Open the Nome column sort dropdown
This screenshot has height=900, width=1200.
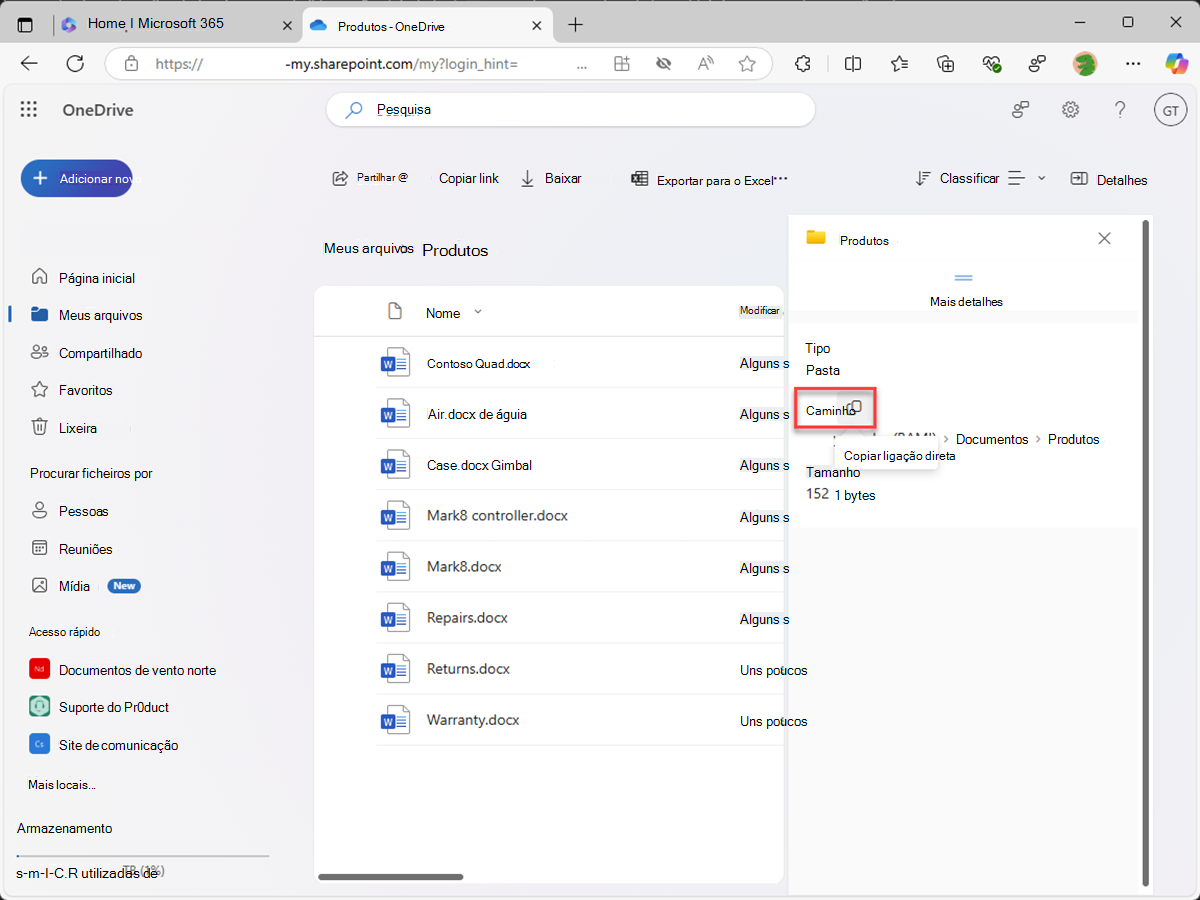coord(477,312)
